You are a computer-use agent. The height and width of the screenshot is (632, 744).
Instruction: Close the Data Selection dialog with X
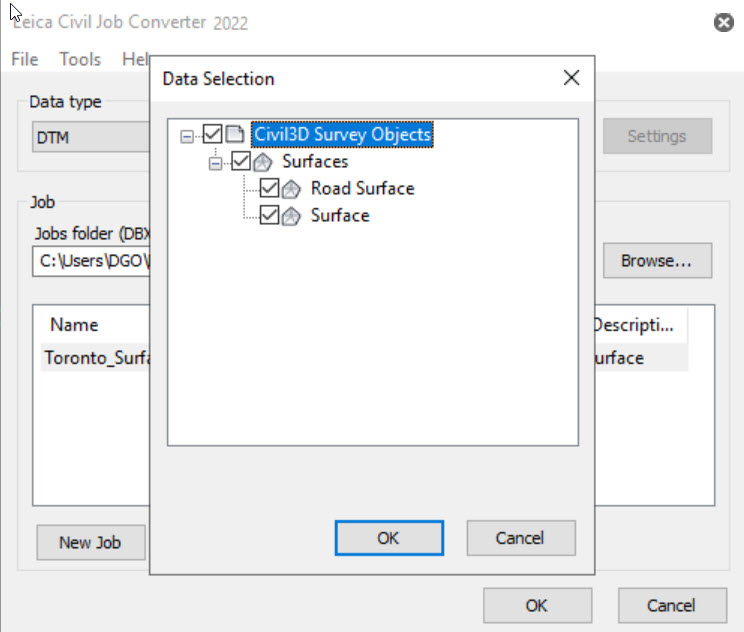tap(571, 78)
